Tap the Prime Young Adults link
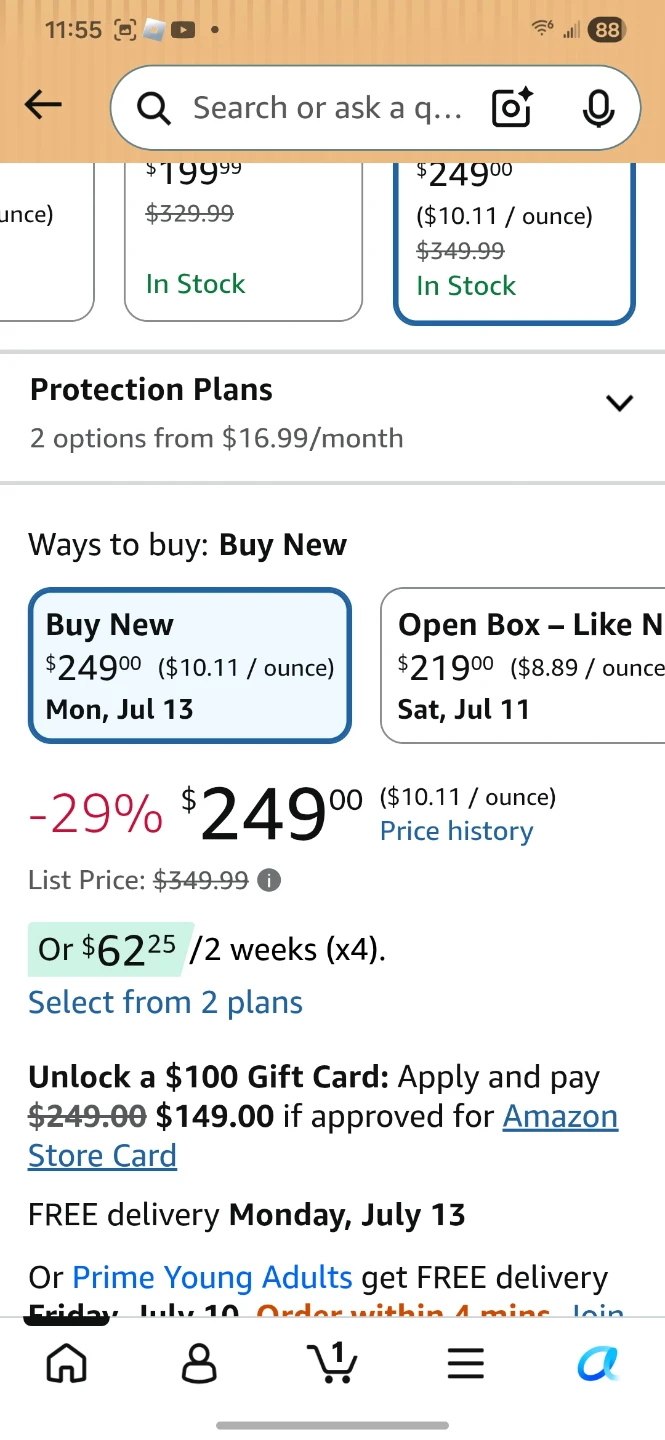Image resolution: width=665 pixels, height=1440 pixels. coord(212,1277)
